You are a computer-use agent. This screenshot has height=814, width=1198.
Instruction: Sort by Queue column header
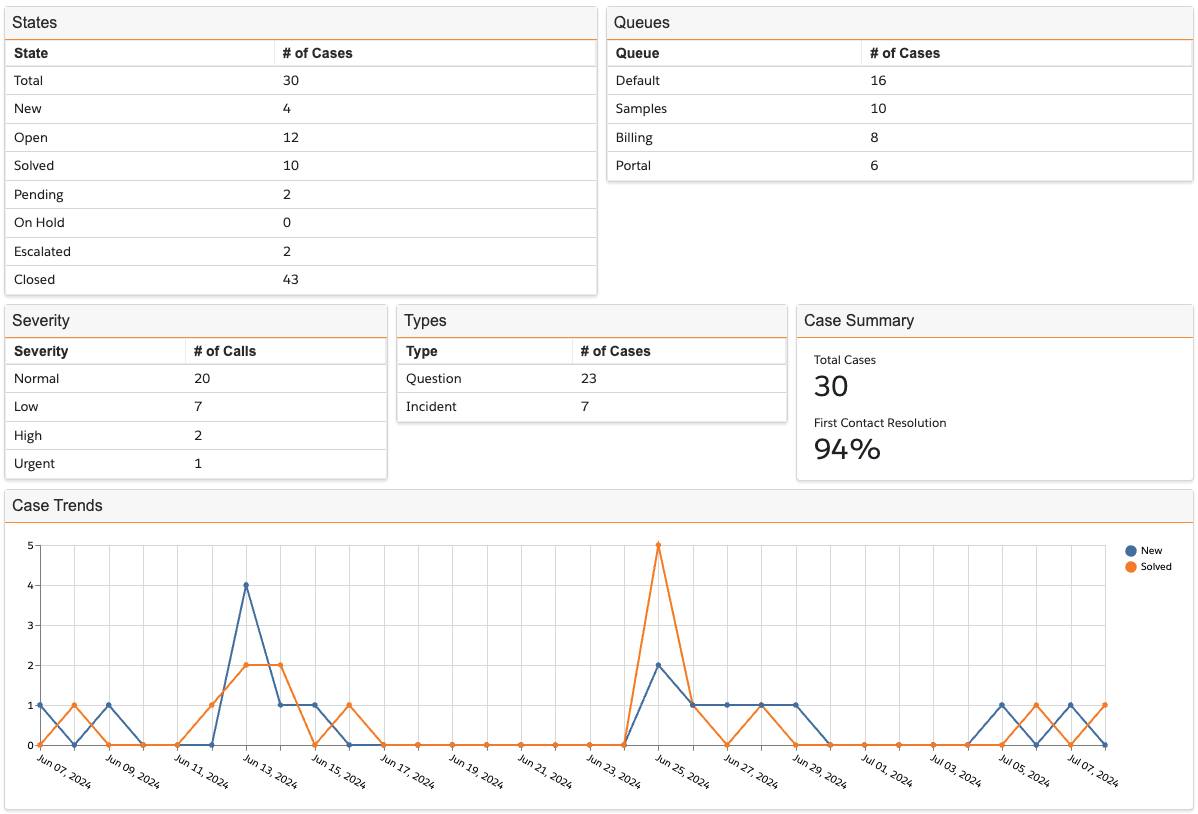(x=637, y=53)
